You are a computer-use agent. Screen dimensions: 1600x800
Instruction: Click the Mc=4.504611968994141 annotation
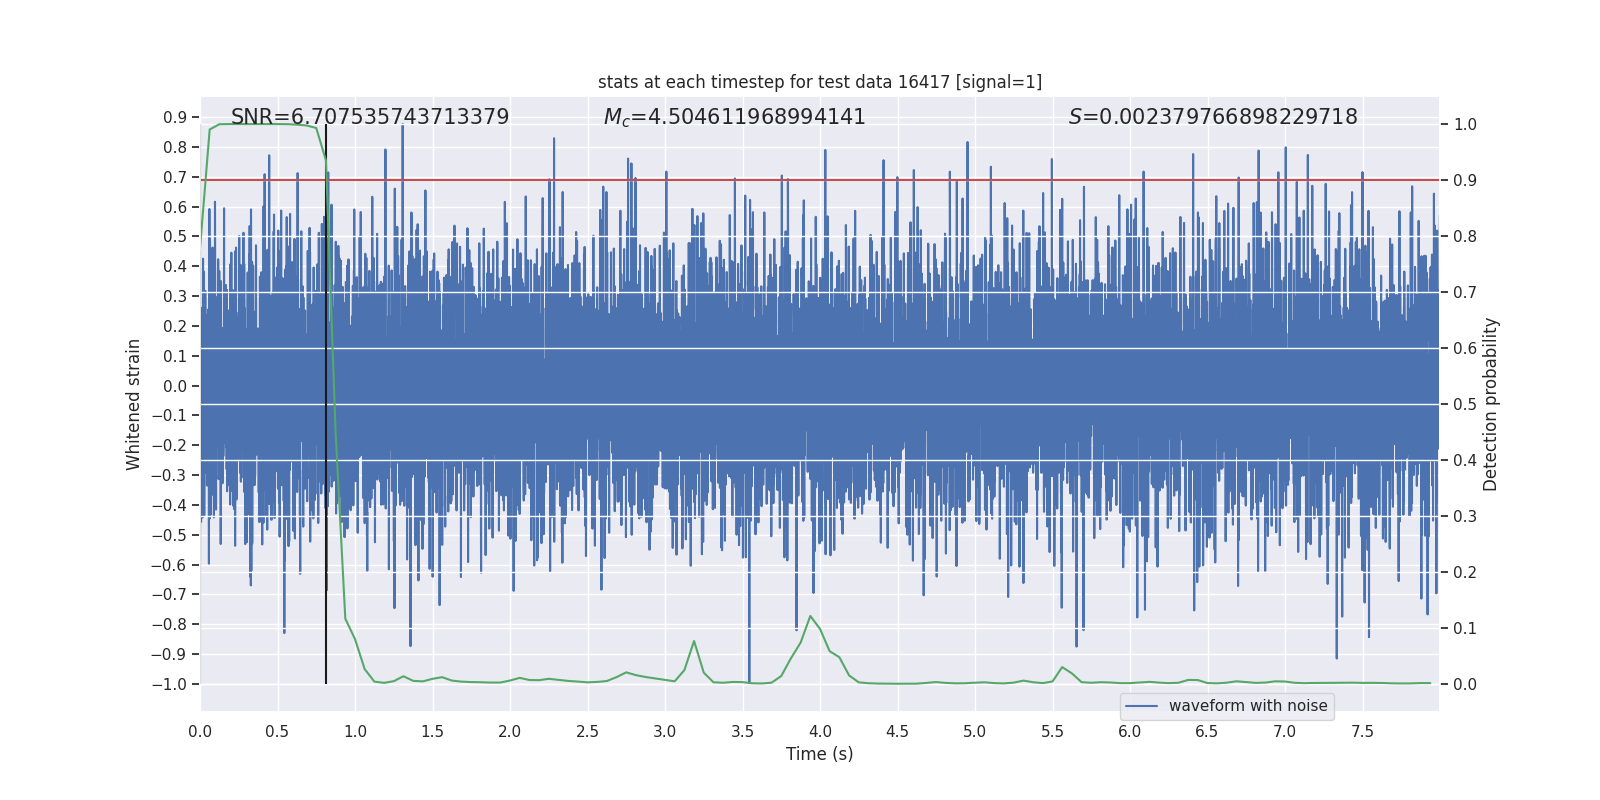[x=735, y=117]
